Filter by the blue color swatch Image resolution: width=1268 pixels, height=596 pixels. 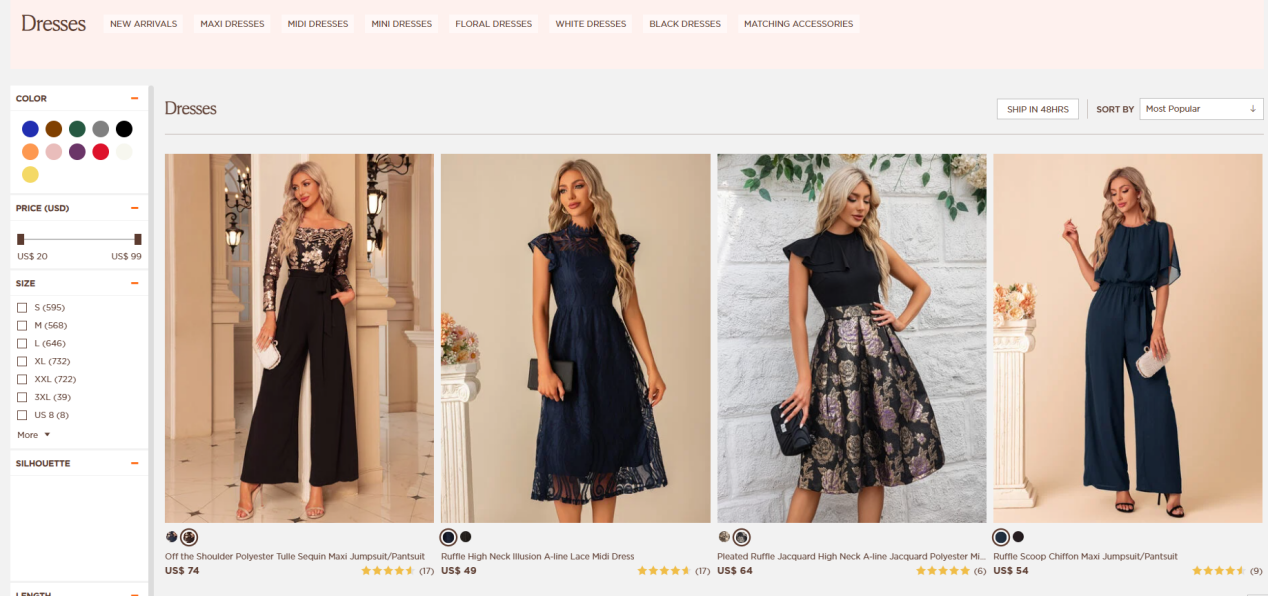pyautogui.click(x=30, y=129)
